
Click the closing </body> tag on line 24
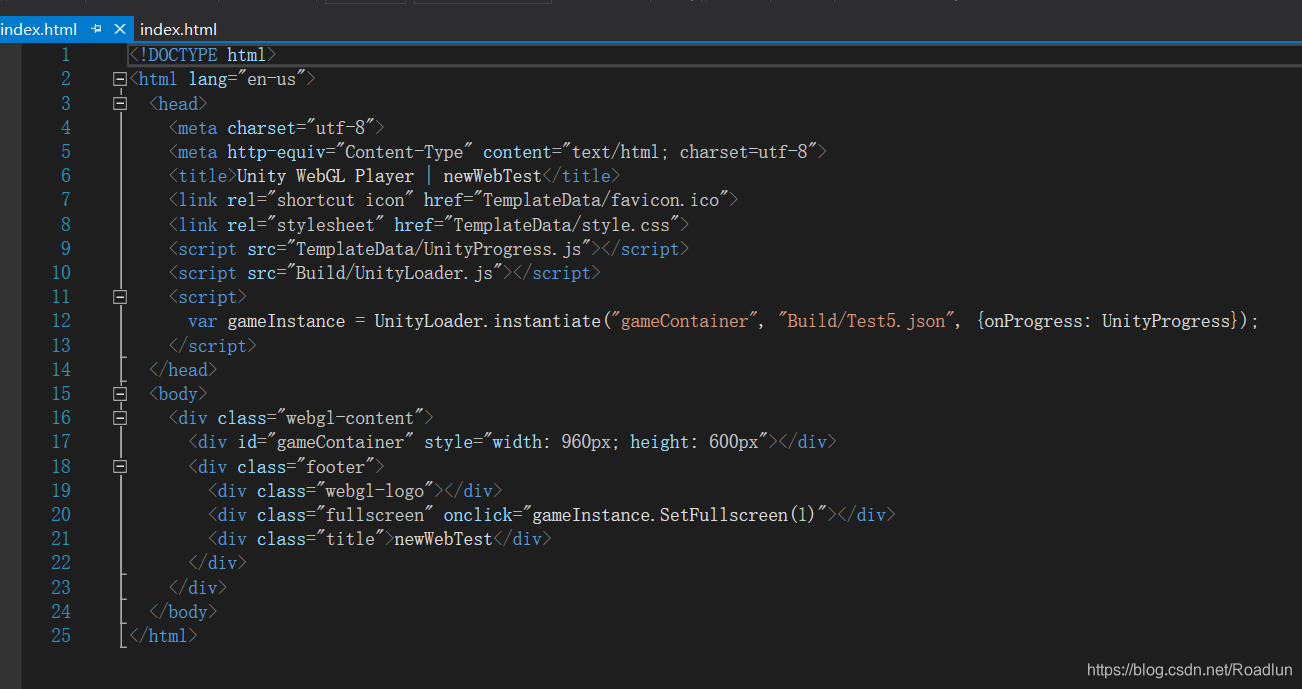pos(182,612)
